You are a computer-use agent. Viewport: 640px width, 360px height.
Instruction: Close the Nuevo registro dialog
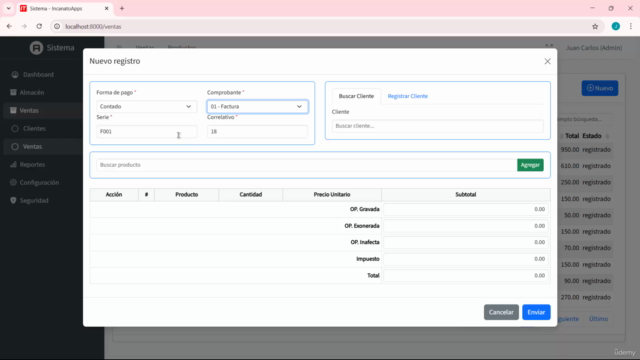547,61
